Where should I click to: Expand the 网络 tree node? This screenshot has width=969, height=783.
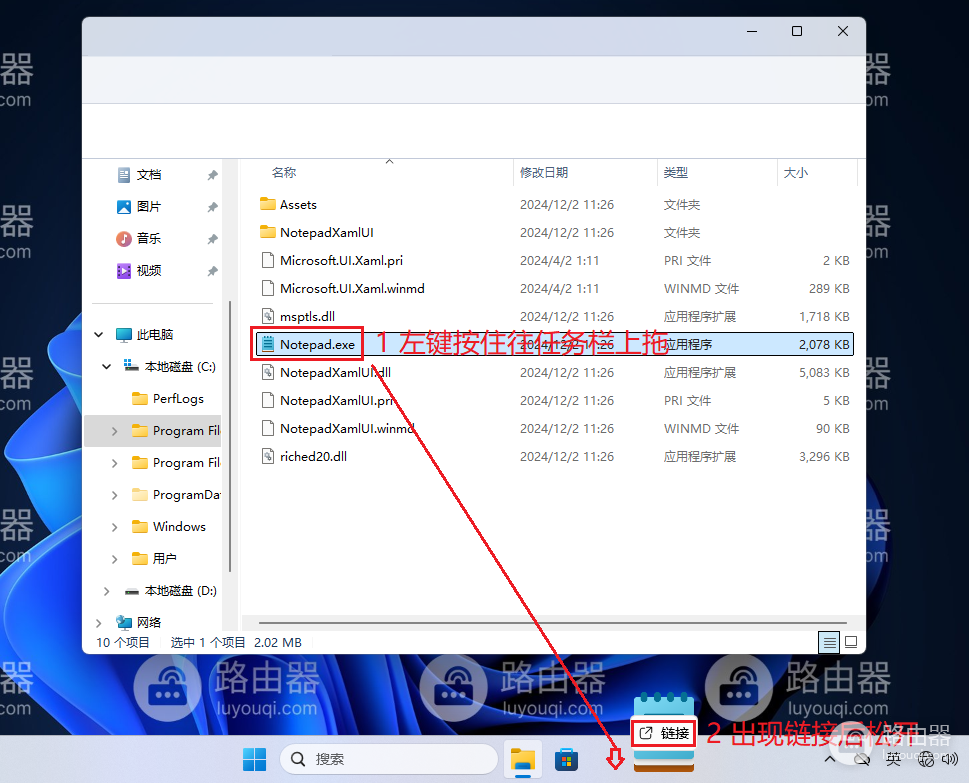(99, 623)
